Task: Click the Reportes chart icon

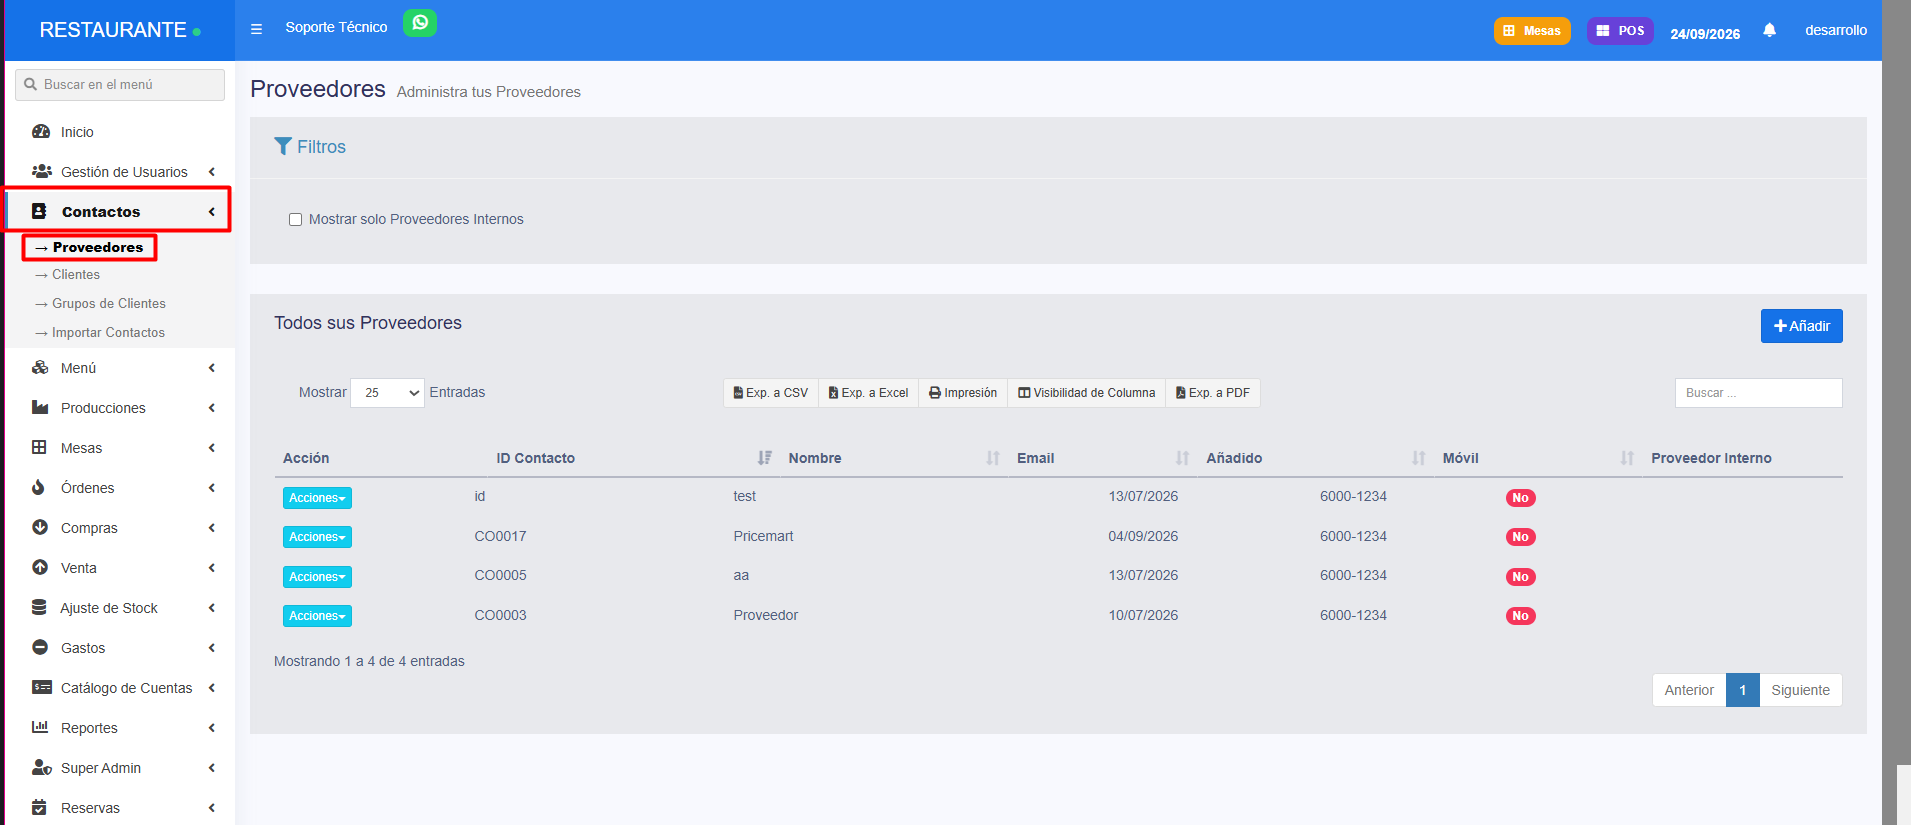Action: [x=40, y=727]
